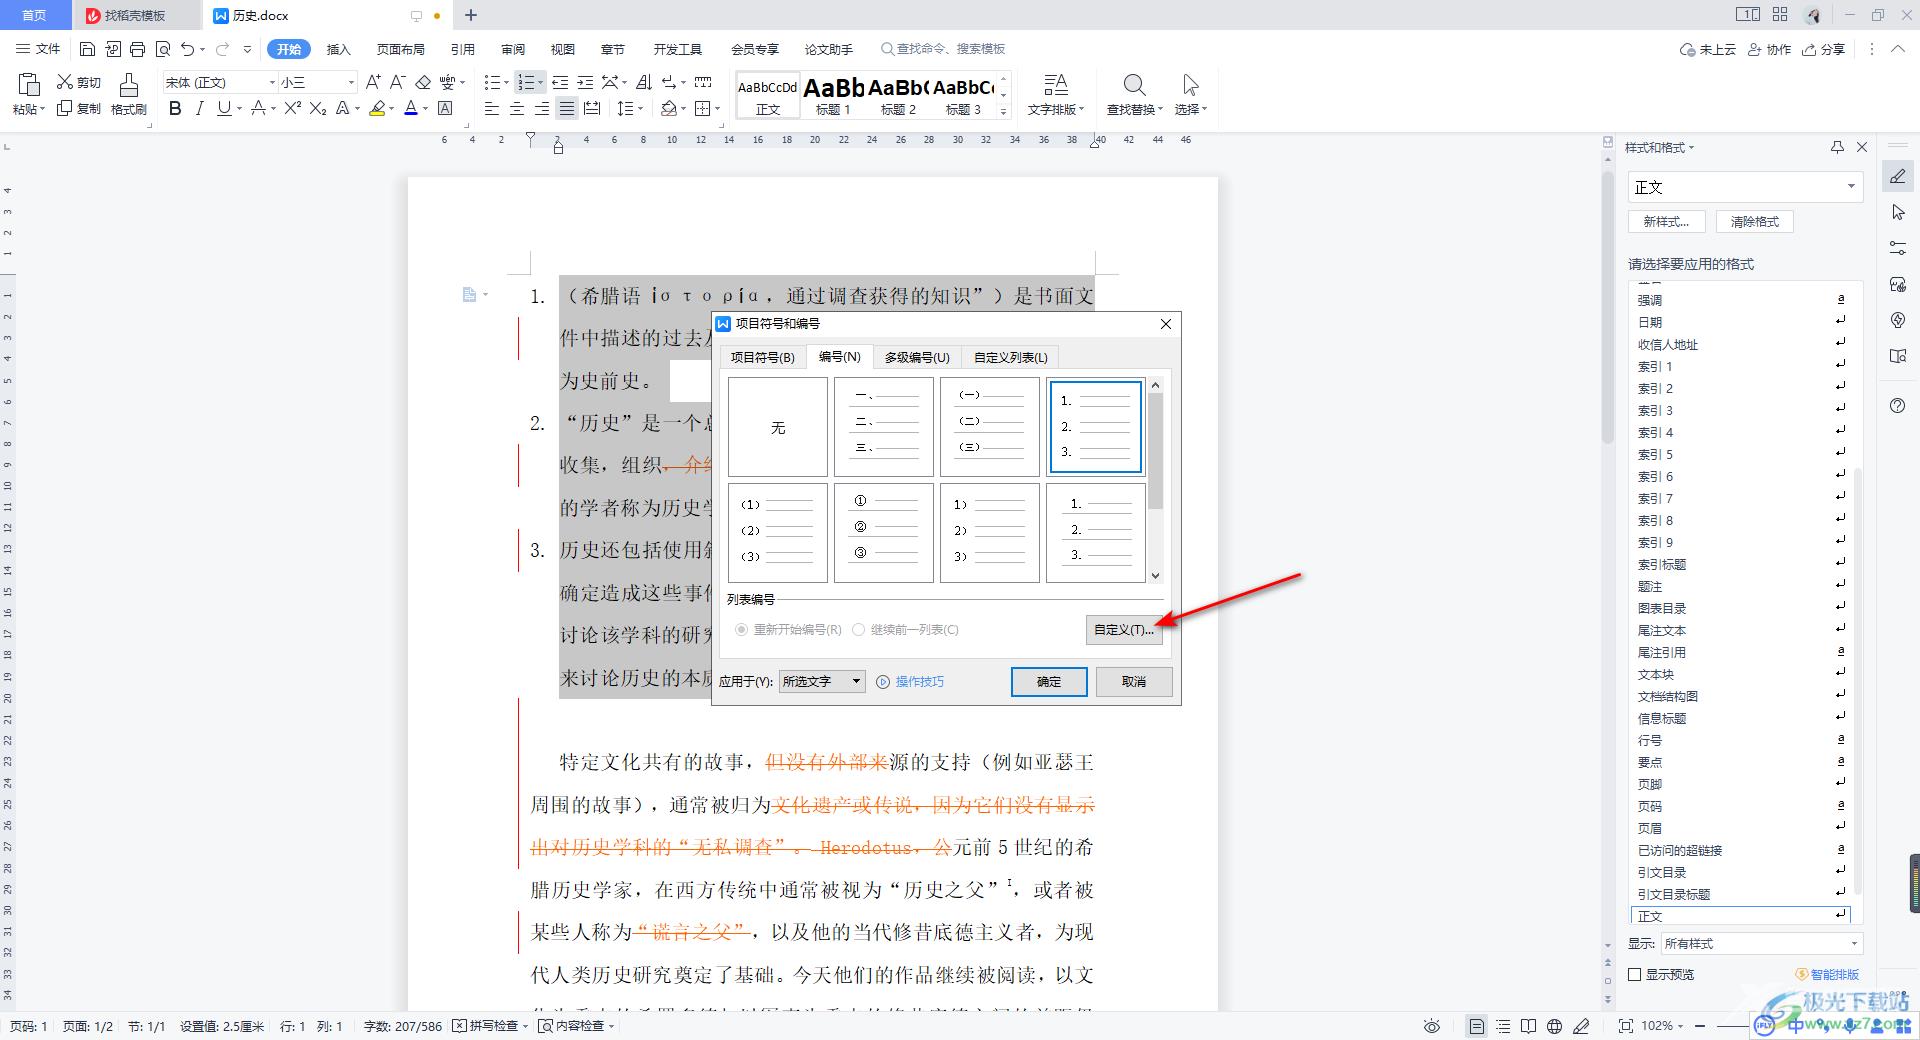Click the Undo arrow icon
The image size is (1920, 1040).
coord(187,49)
